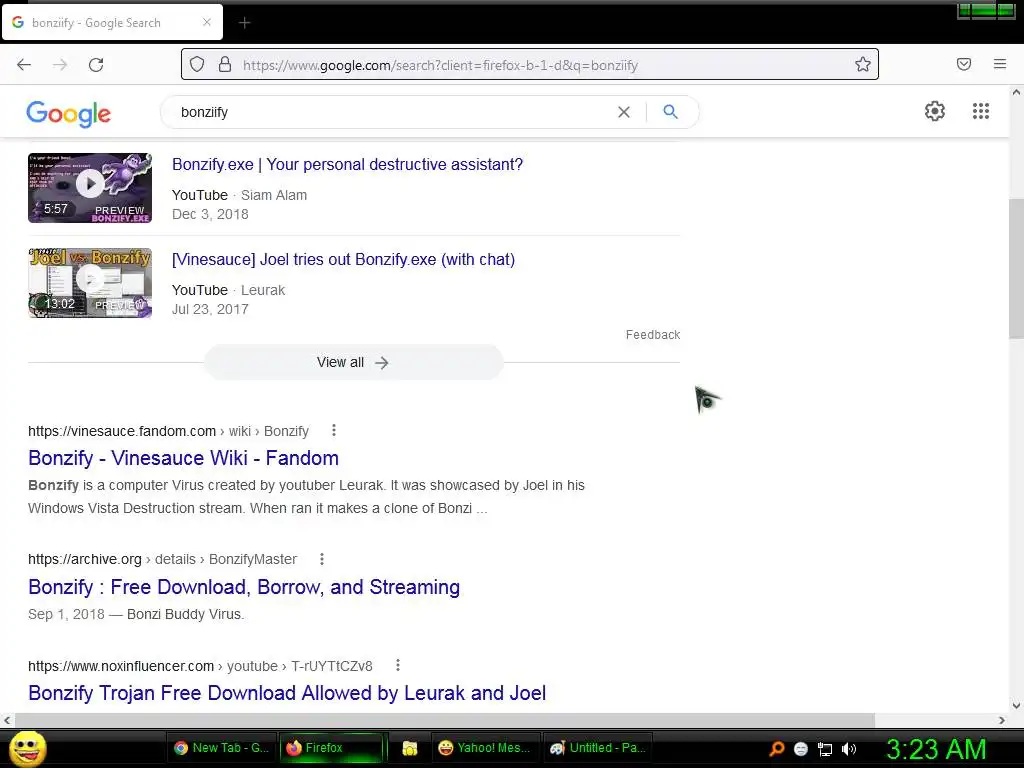Bookmark this page with the star
Image resolution: width=1024 pixels, height=768 pixels.
(863, 64)
